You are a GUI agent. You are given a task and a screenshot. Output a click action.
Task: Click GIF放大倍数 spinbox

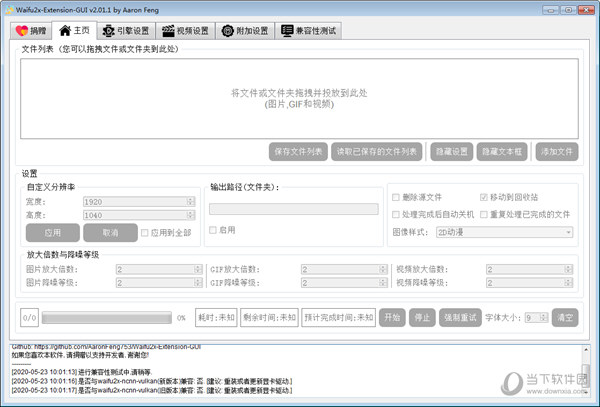[344, 269]
